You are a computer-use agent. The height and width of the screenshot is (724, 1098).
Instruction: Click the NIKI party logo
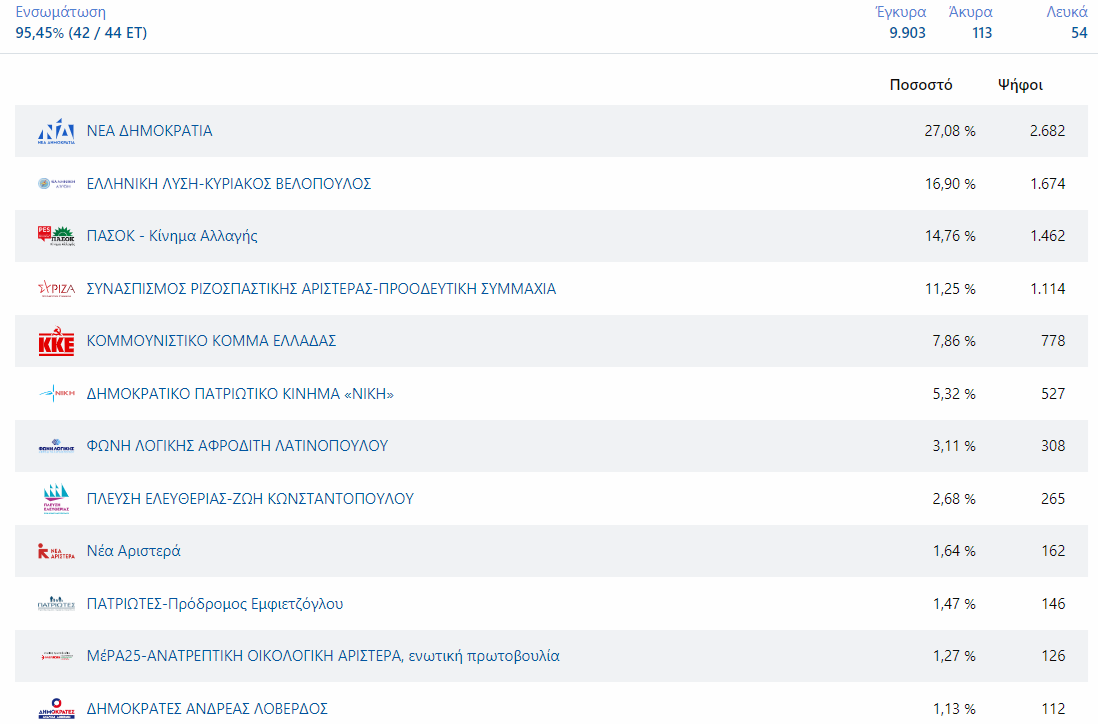pyautogui.click(x=56, y=394)
